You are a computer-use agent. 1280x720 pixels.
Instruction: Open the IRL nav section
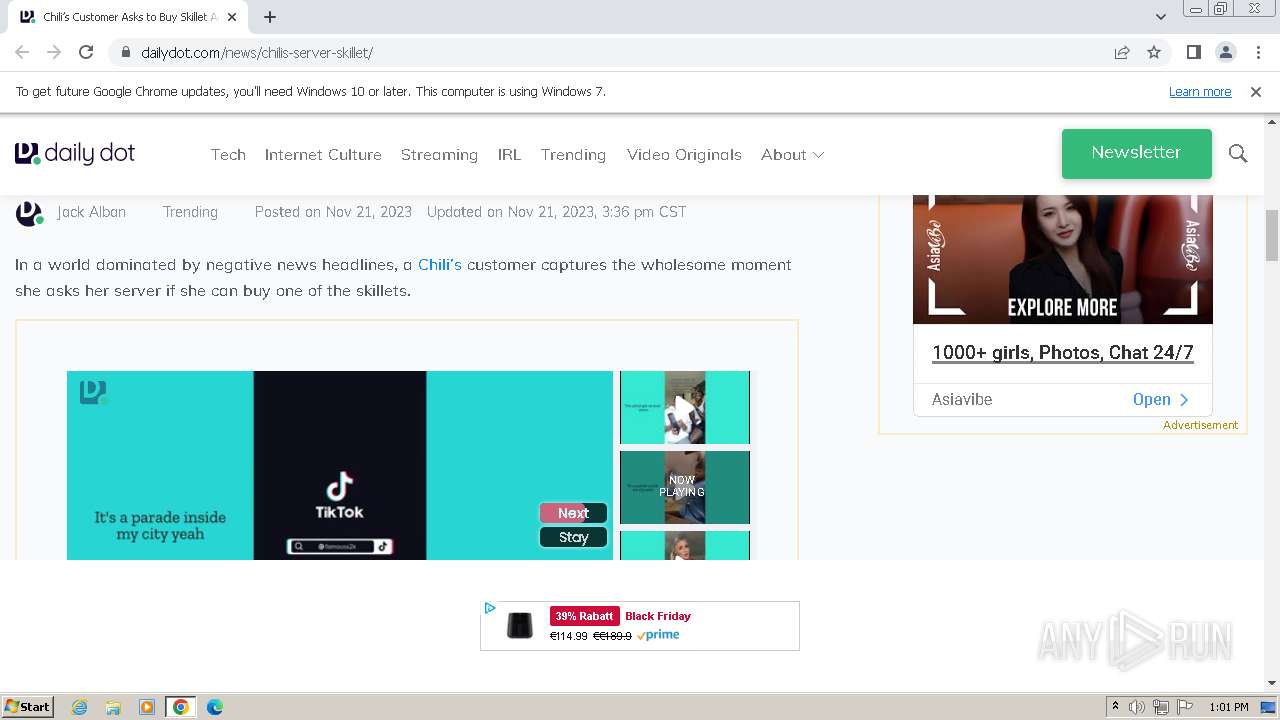tap(509, 154)
